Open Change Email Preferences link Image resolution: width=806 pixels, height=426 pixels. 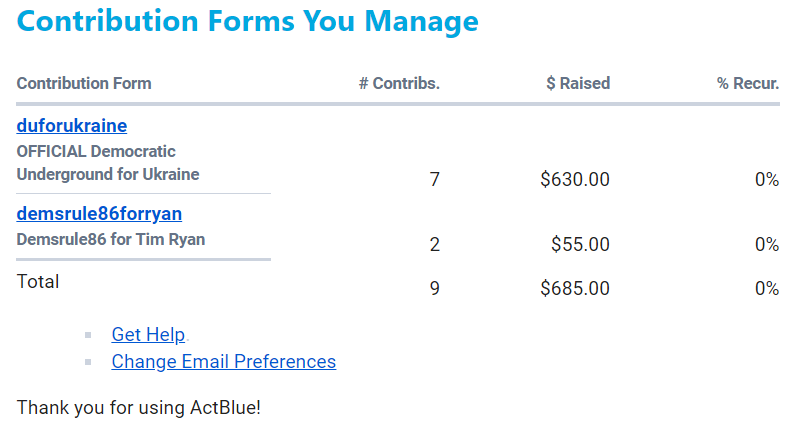click(223, 361)
